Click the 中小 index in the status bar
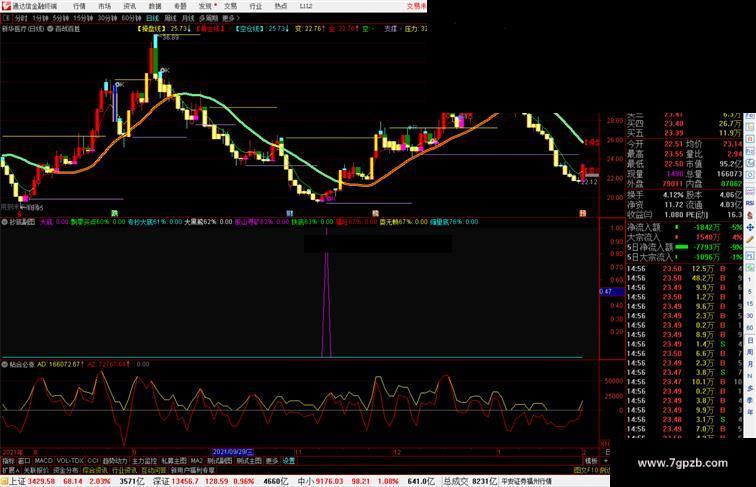This screenshot has height=487, width=756. pos(306,481)
